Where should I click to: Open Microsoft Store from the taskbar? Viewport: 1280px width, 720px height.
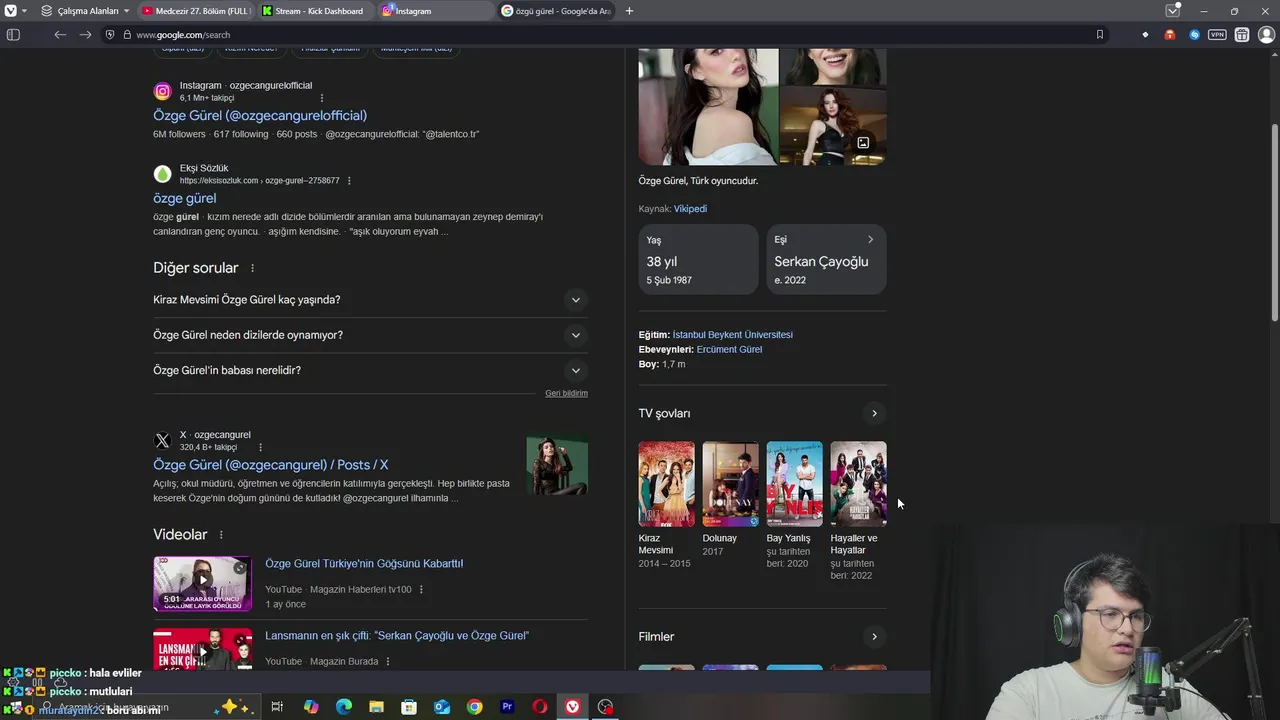coord(409,707)
